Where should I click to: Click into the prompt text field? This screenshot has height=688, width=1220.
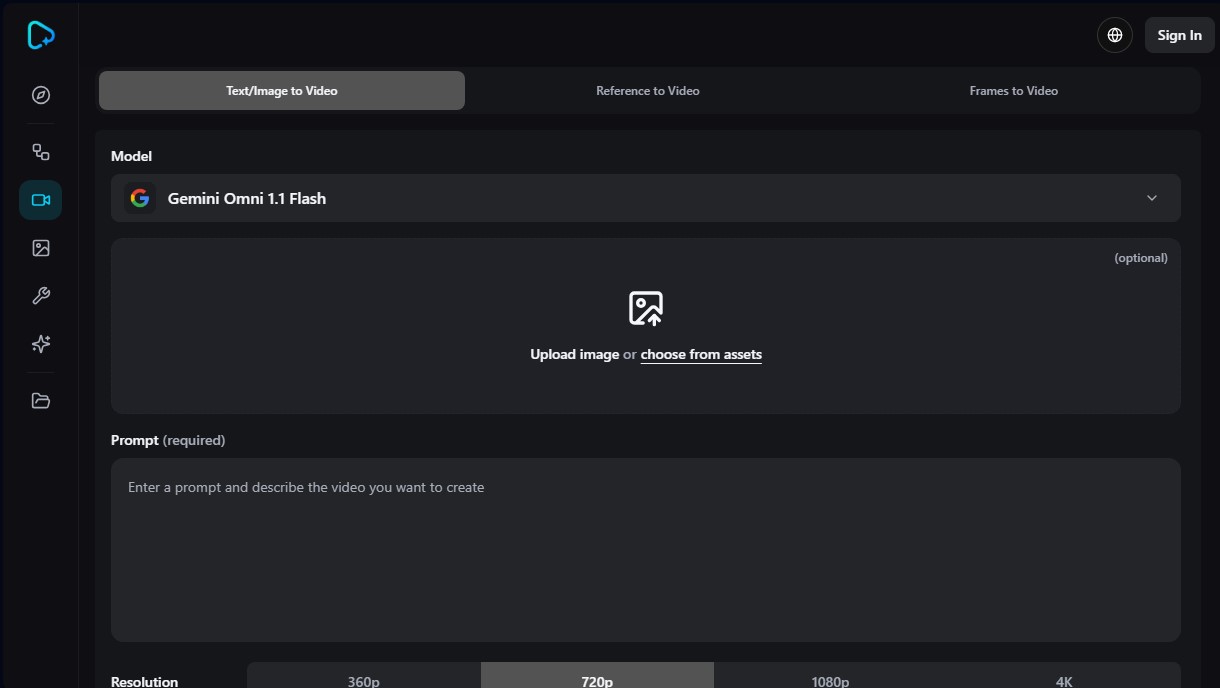(x=646, y=550)
